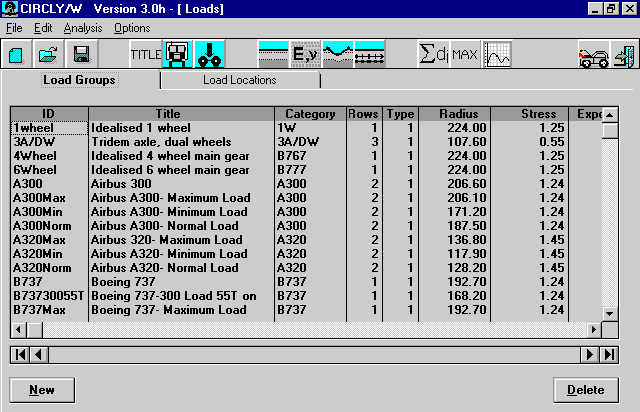Open the graph plot icon
The image size is (640, 412).
(497, 54)
